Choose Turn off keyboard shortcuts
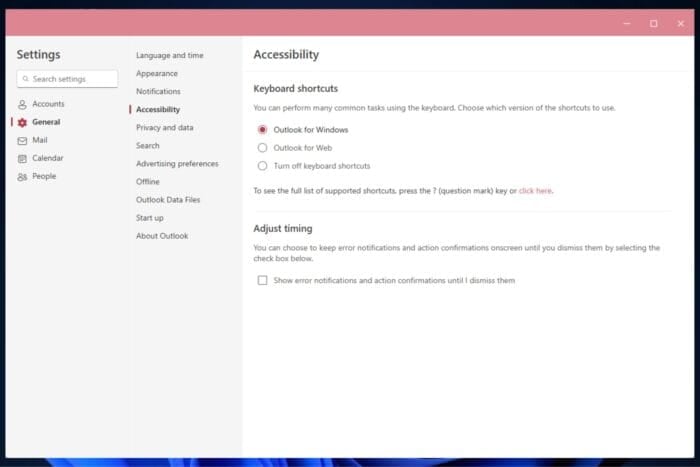 262,166
